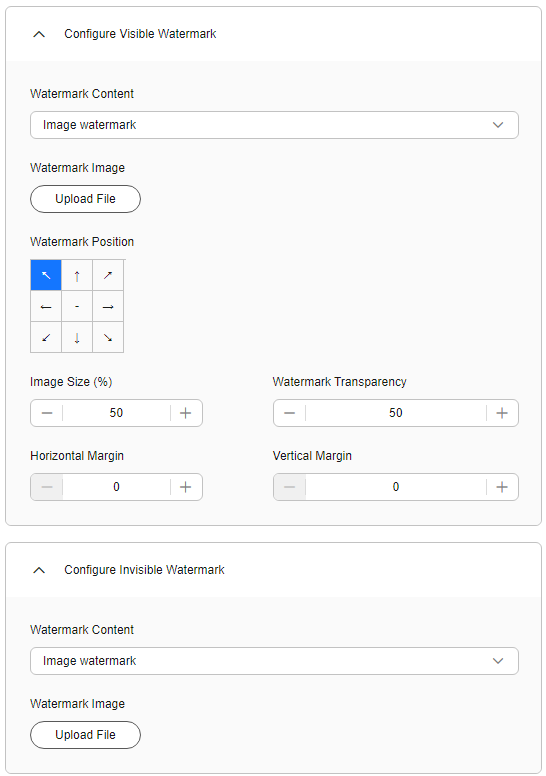Select middle-left watermark position arrow
This screenshot has height=776, width=546.
coord(46,306)
